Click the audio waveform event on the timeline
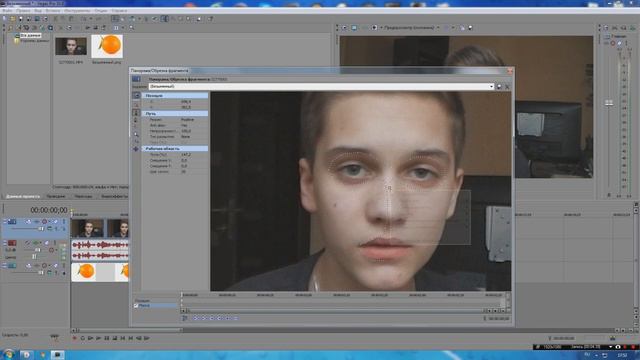 pos(100,250)
